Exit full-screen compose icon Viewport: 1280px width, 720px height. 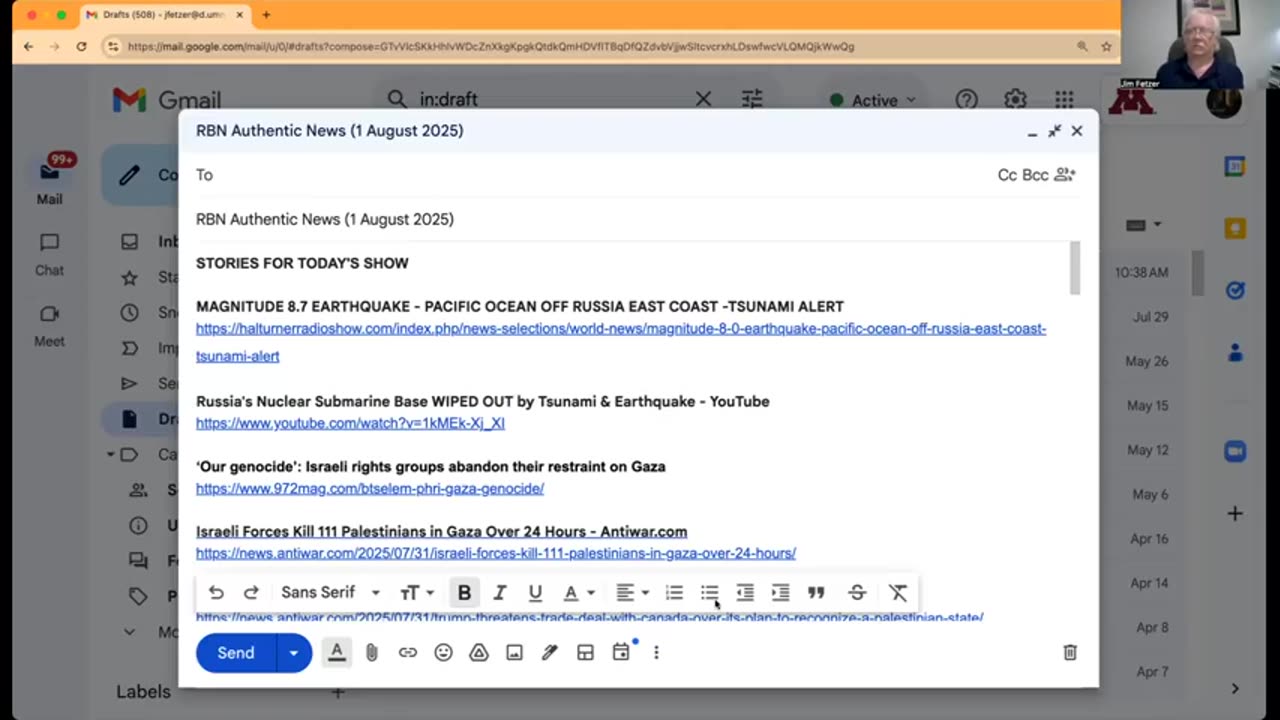click(1054, 131)
